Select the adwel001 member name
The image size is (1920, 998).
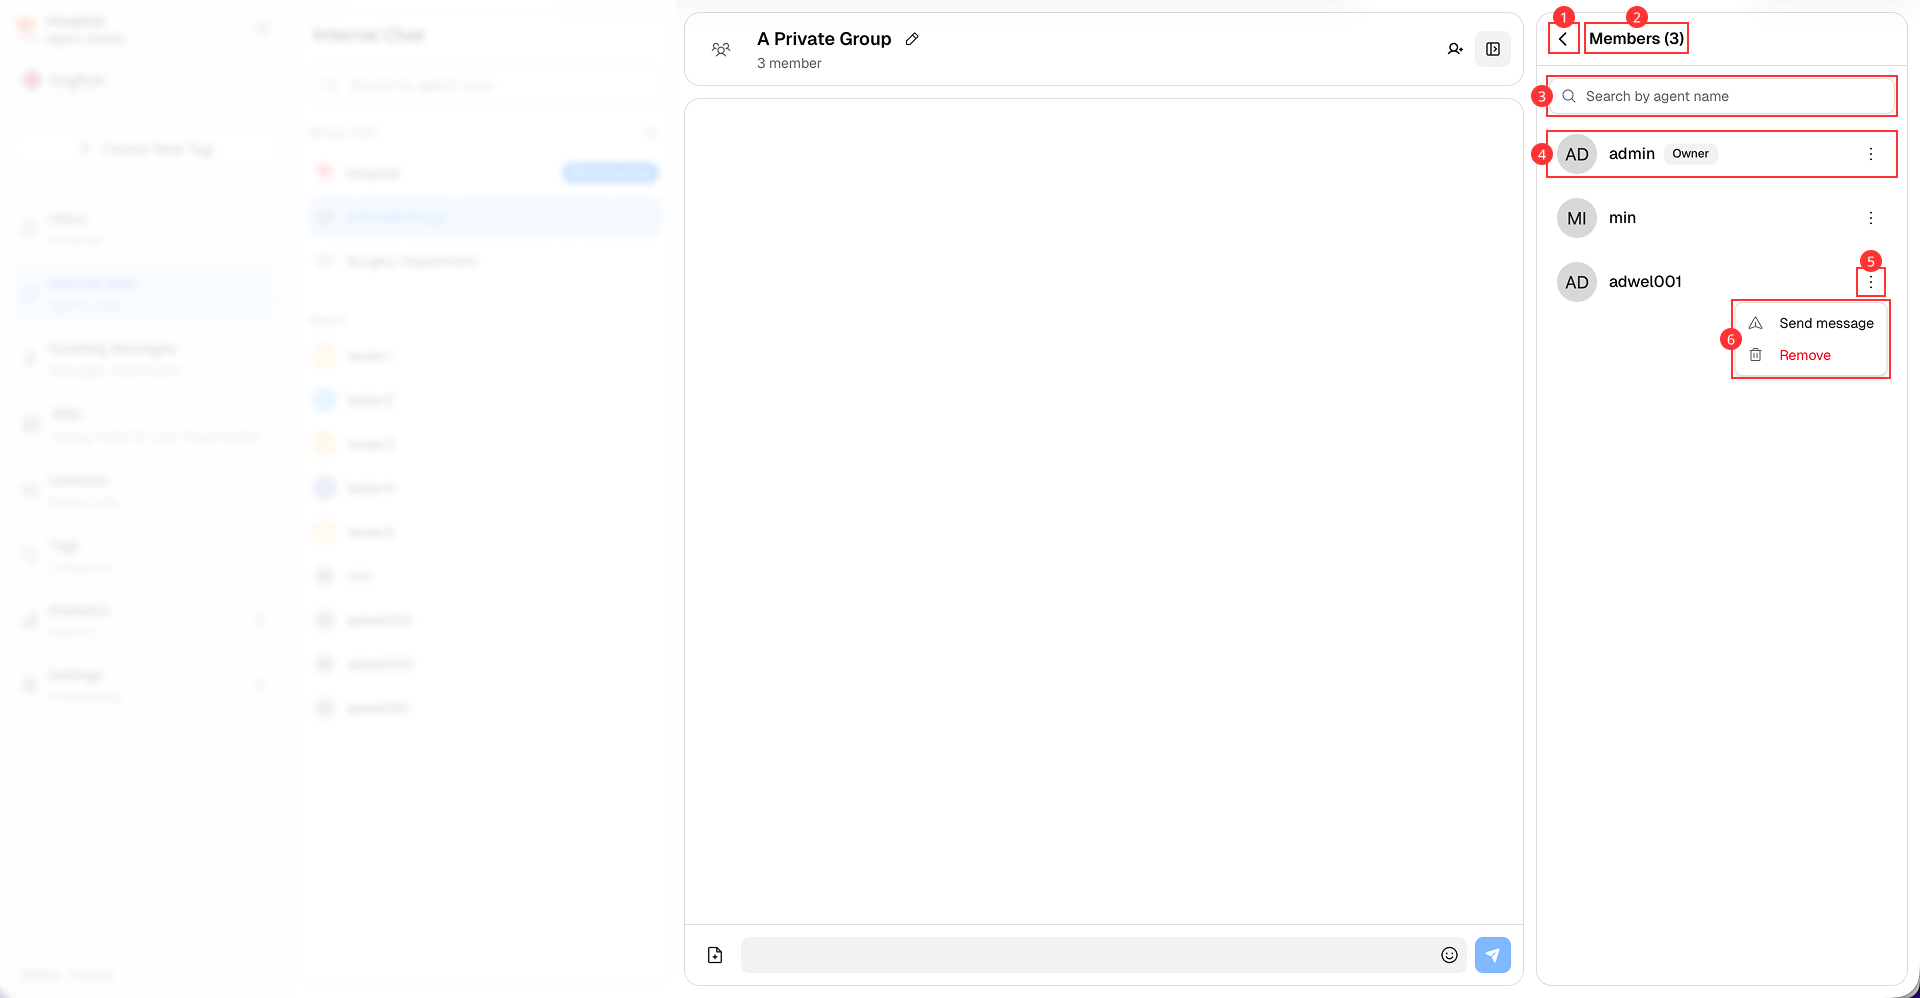point(1645,282)
